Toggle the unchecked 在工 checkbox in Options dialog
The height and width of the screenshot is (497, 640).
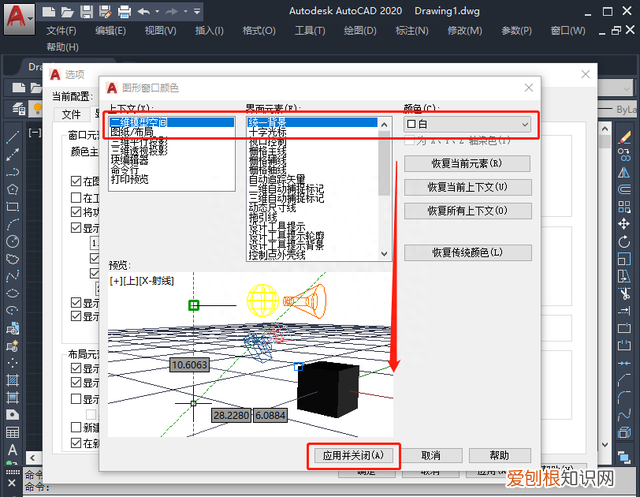click(x=76, y=197)
